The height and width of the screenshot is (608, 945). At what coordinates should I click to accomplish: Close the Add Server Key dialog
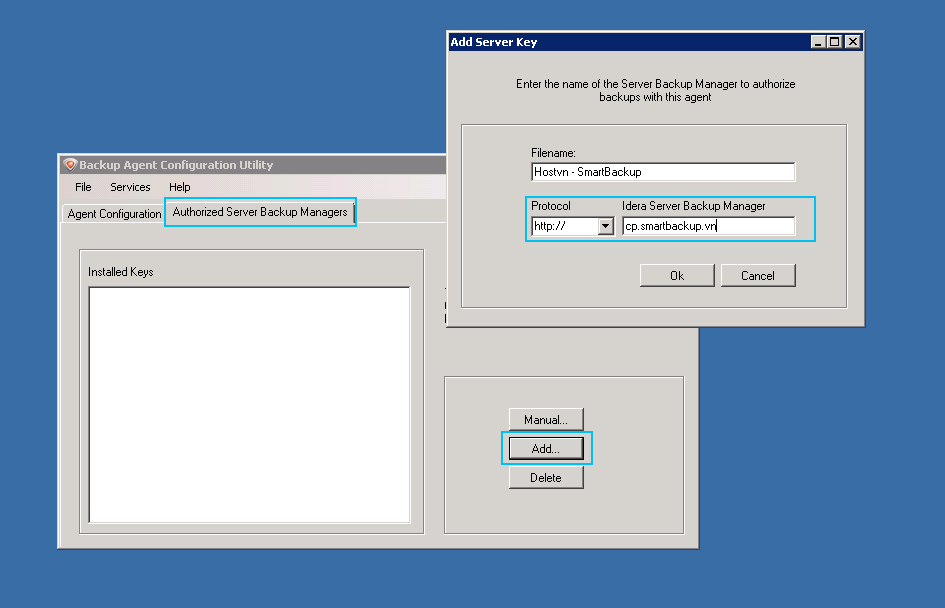pyautogui.click(x=853, y=42)
